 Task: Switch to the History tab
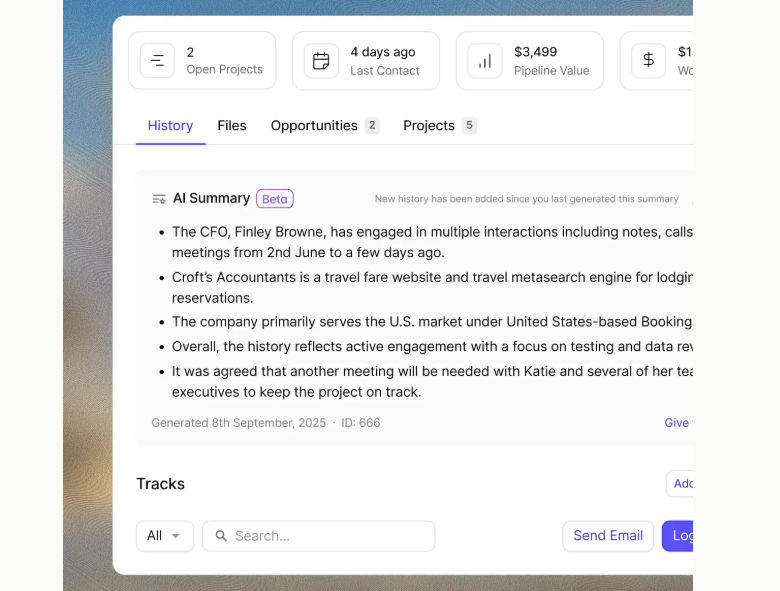click(x=170, y=125)
